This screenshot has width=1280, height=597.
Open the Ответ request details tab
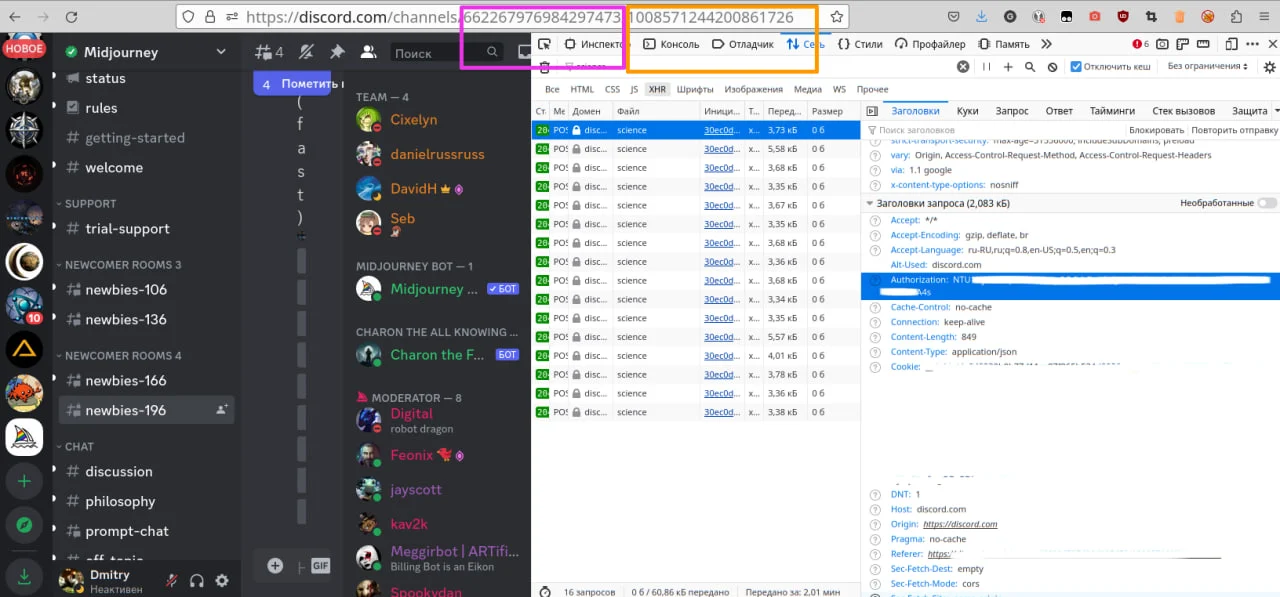point(1059,111)
